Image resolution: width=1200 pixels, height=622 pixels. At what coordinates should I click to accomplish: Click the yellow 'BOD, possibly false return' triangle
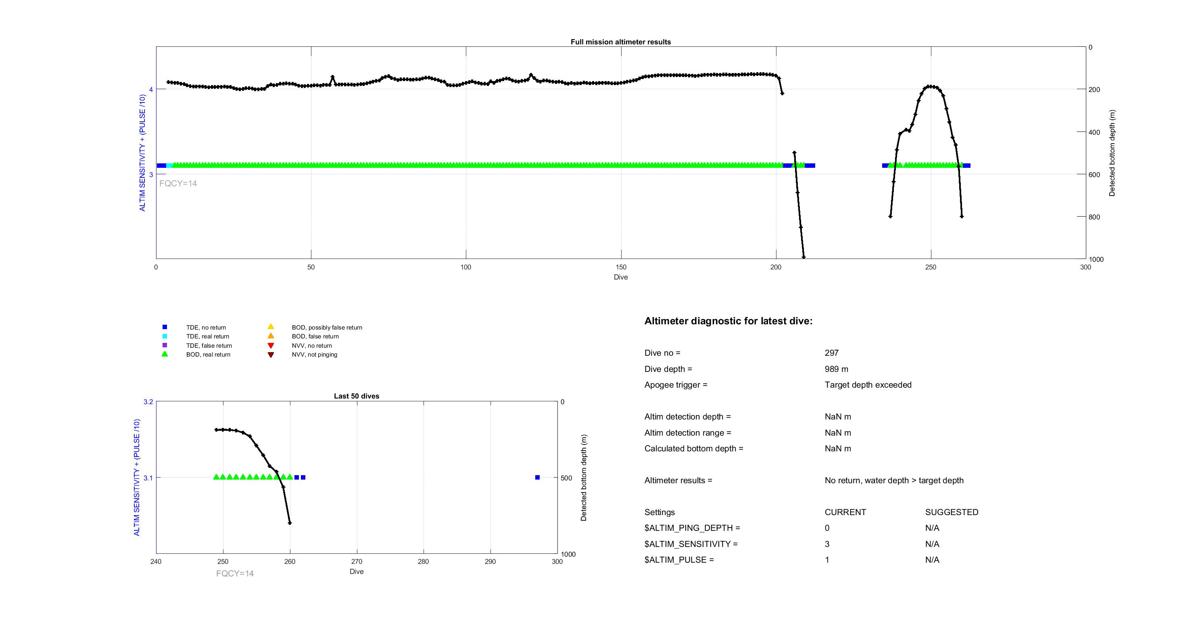270,327
